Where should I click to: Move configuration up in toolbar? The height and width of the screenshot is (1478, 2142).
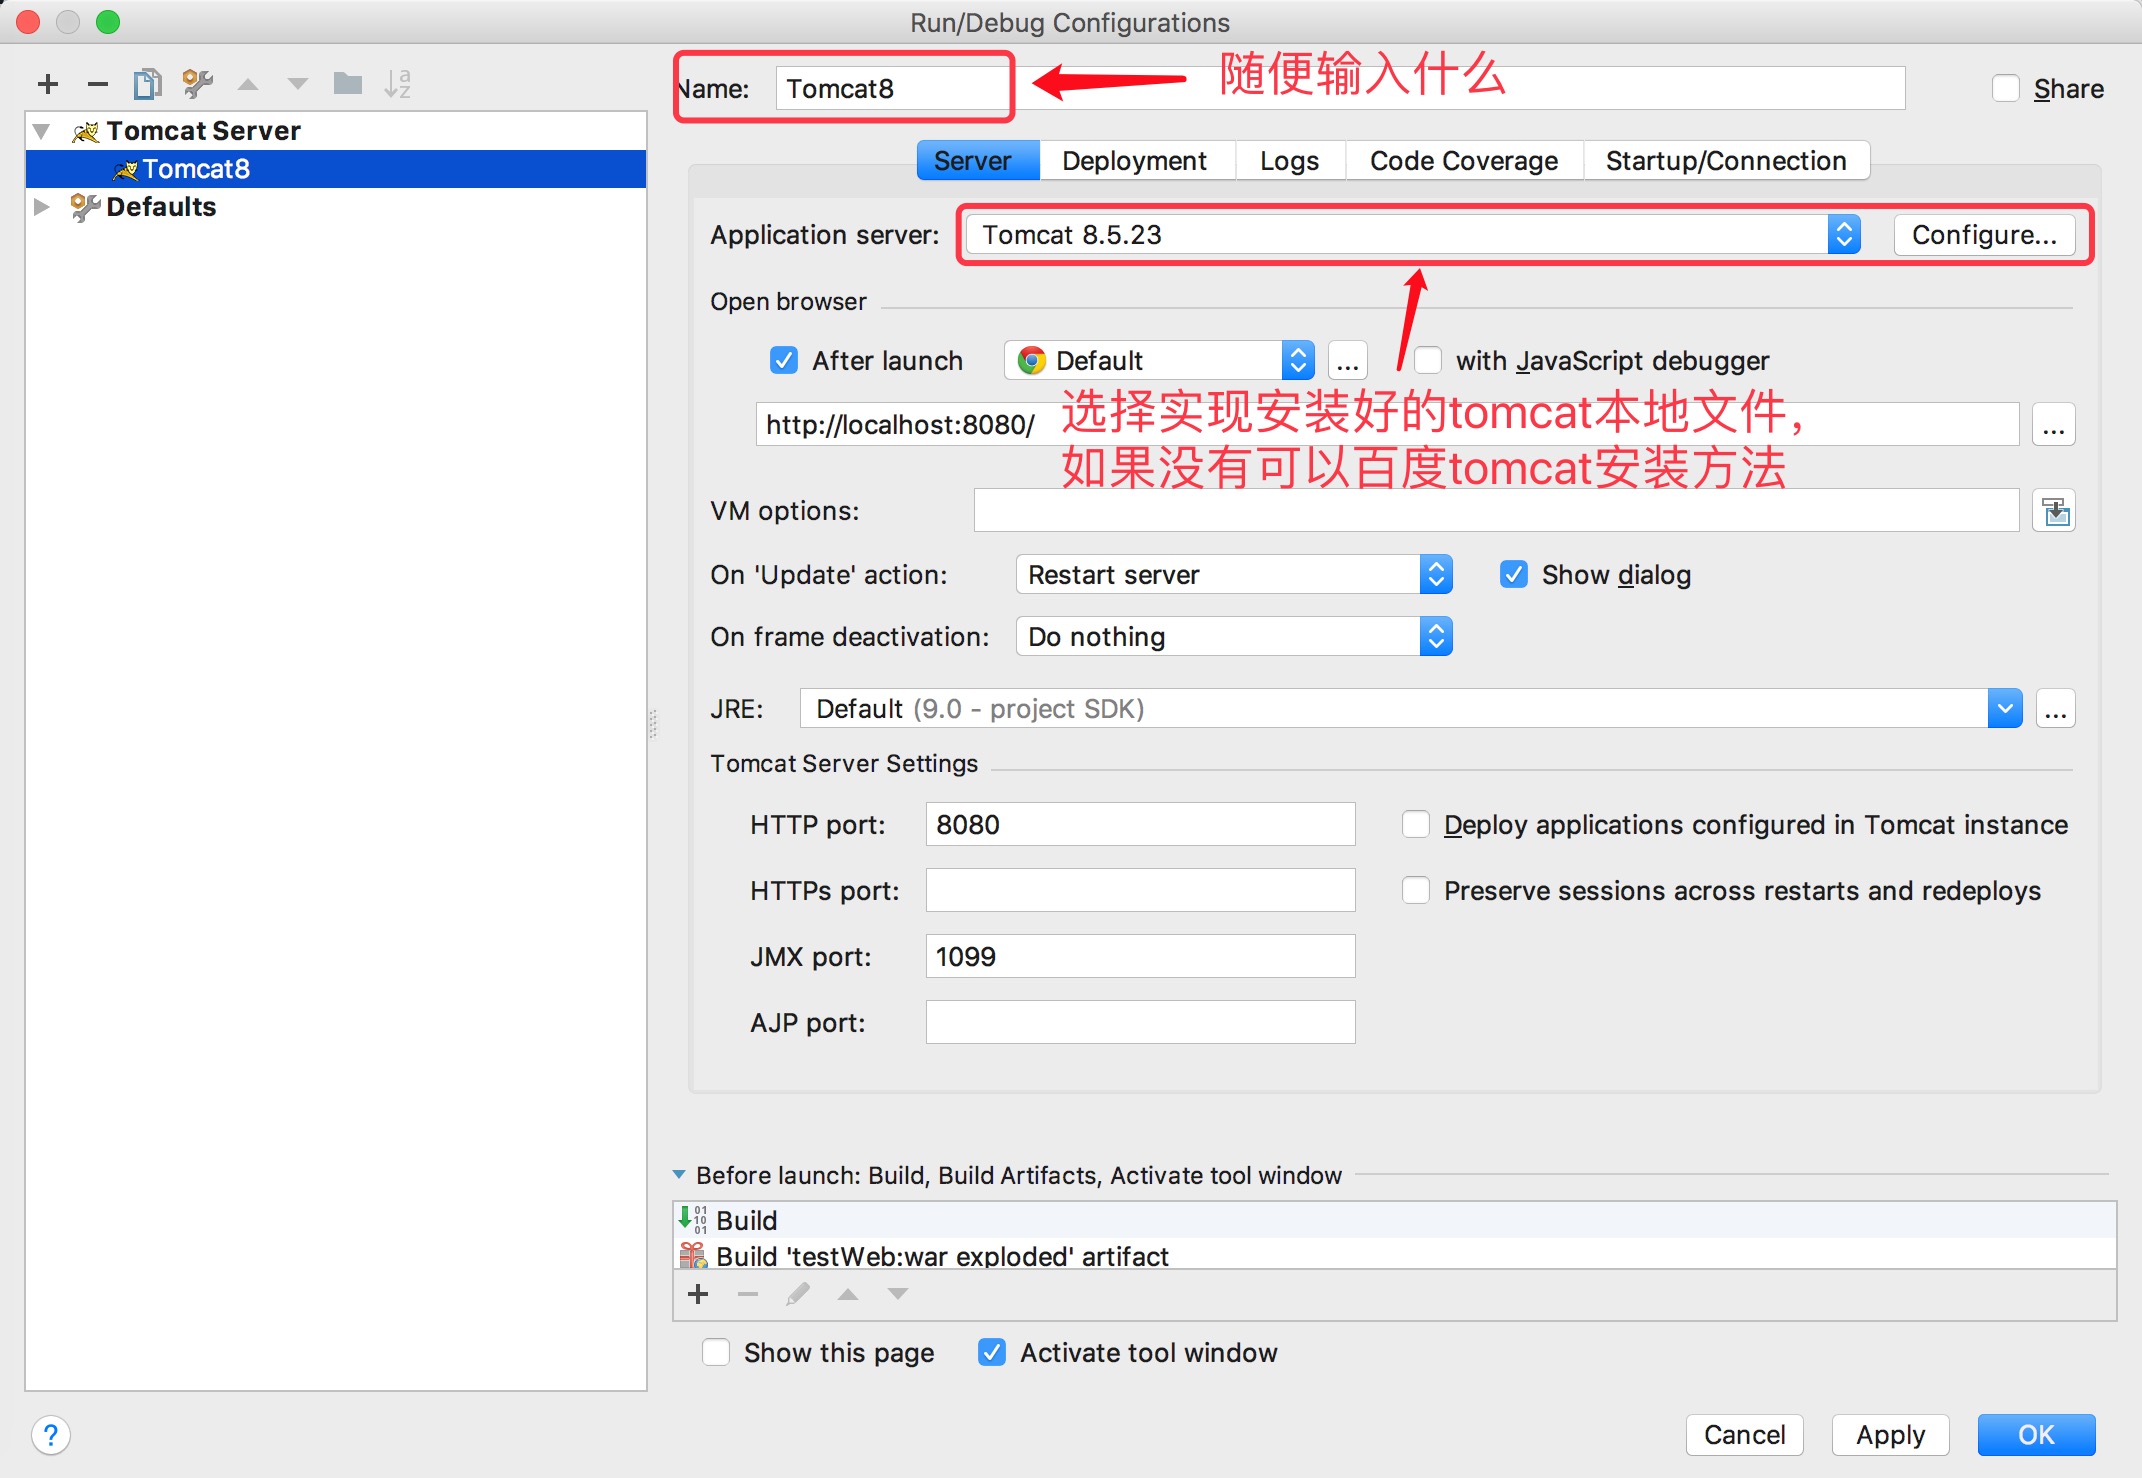coord(248,85)
